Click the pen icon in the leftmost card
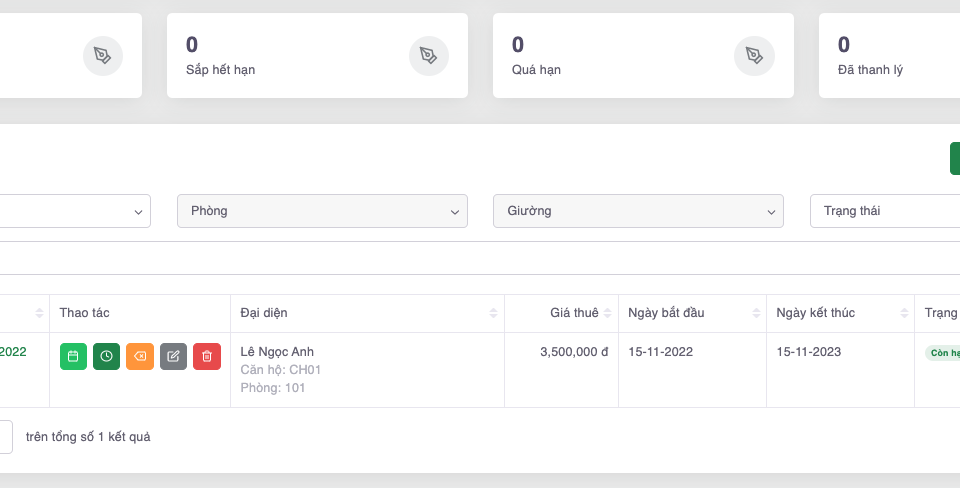The width and height of the screenshot is (960, 488). (102, 55)
